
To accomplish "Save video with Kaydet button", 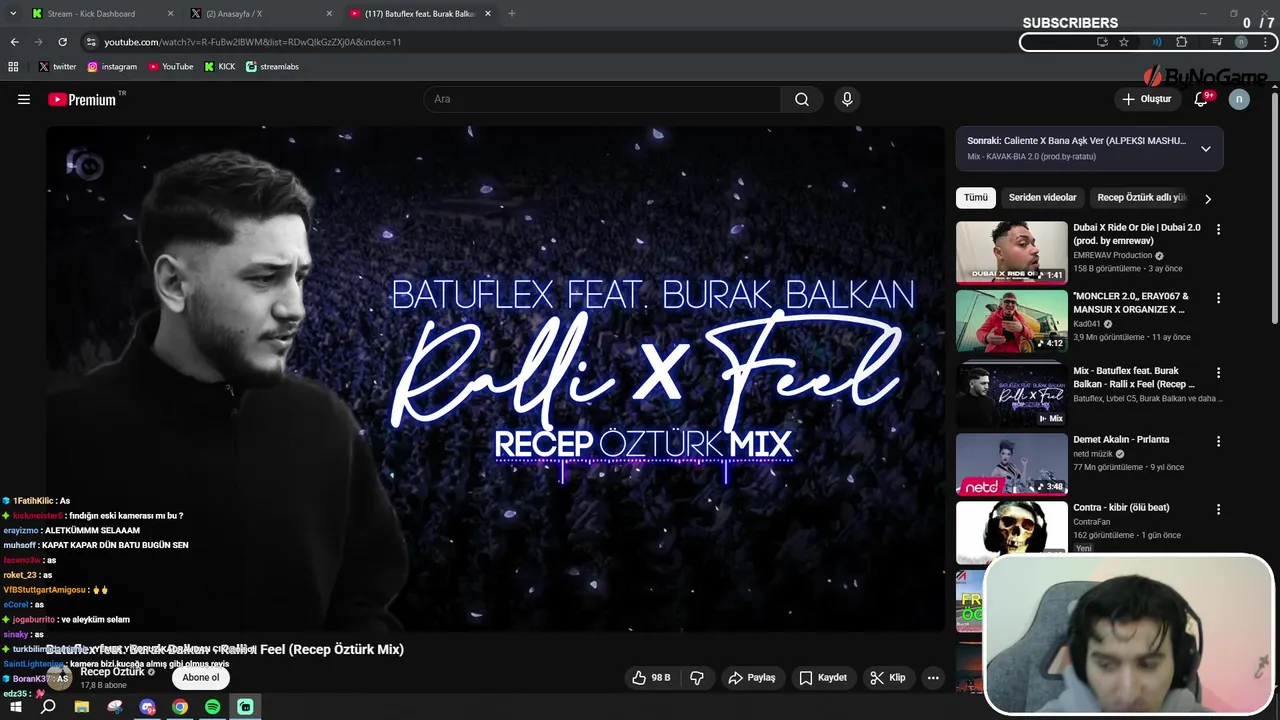I will 822,678.
